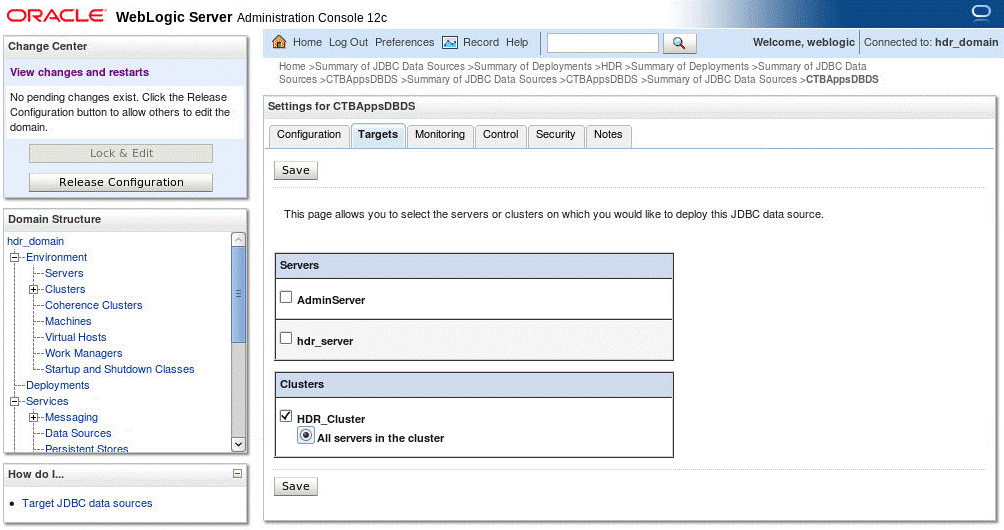
Task: Expand the Messaging tree node
Action: point(33,417)
